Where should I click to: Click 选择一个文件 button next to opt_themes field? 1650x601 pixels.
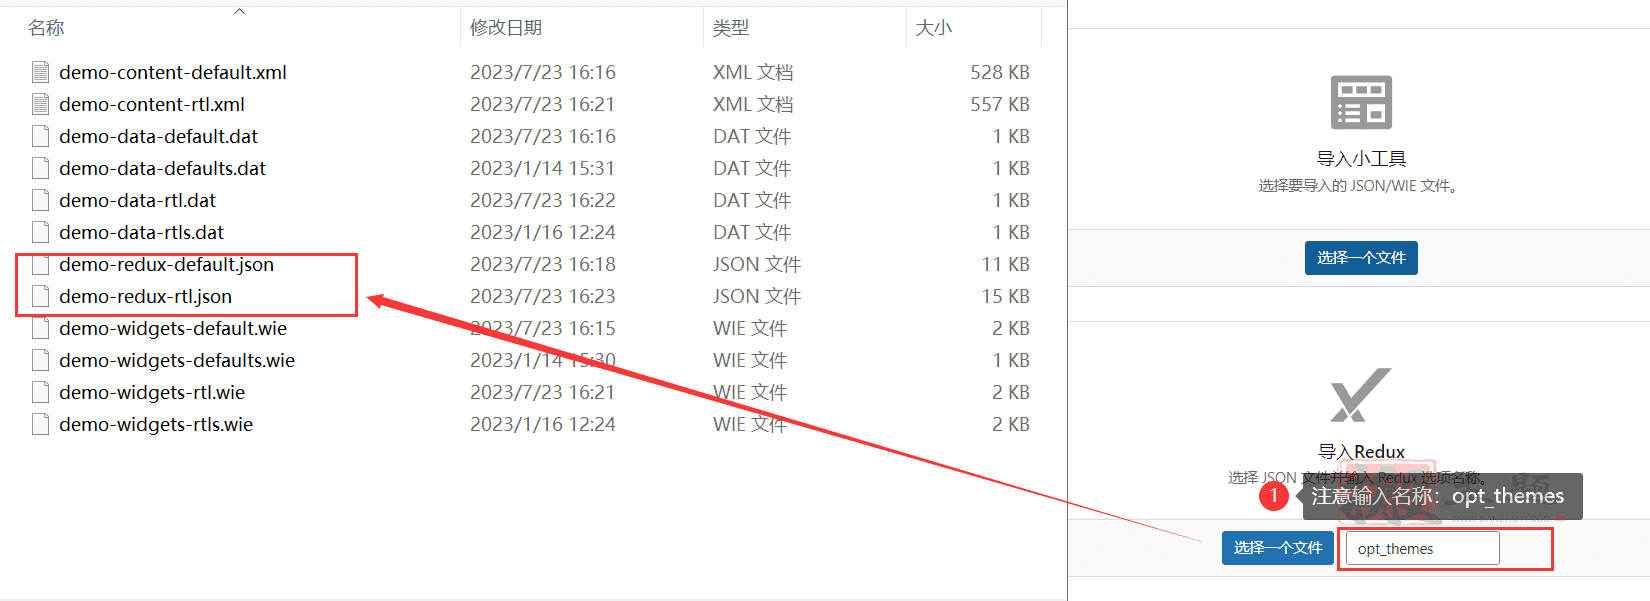tap(1278, 548)
